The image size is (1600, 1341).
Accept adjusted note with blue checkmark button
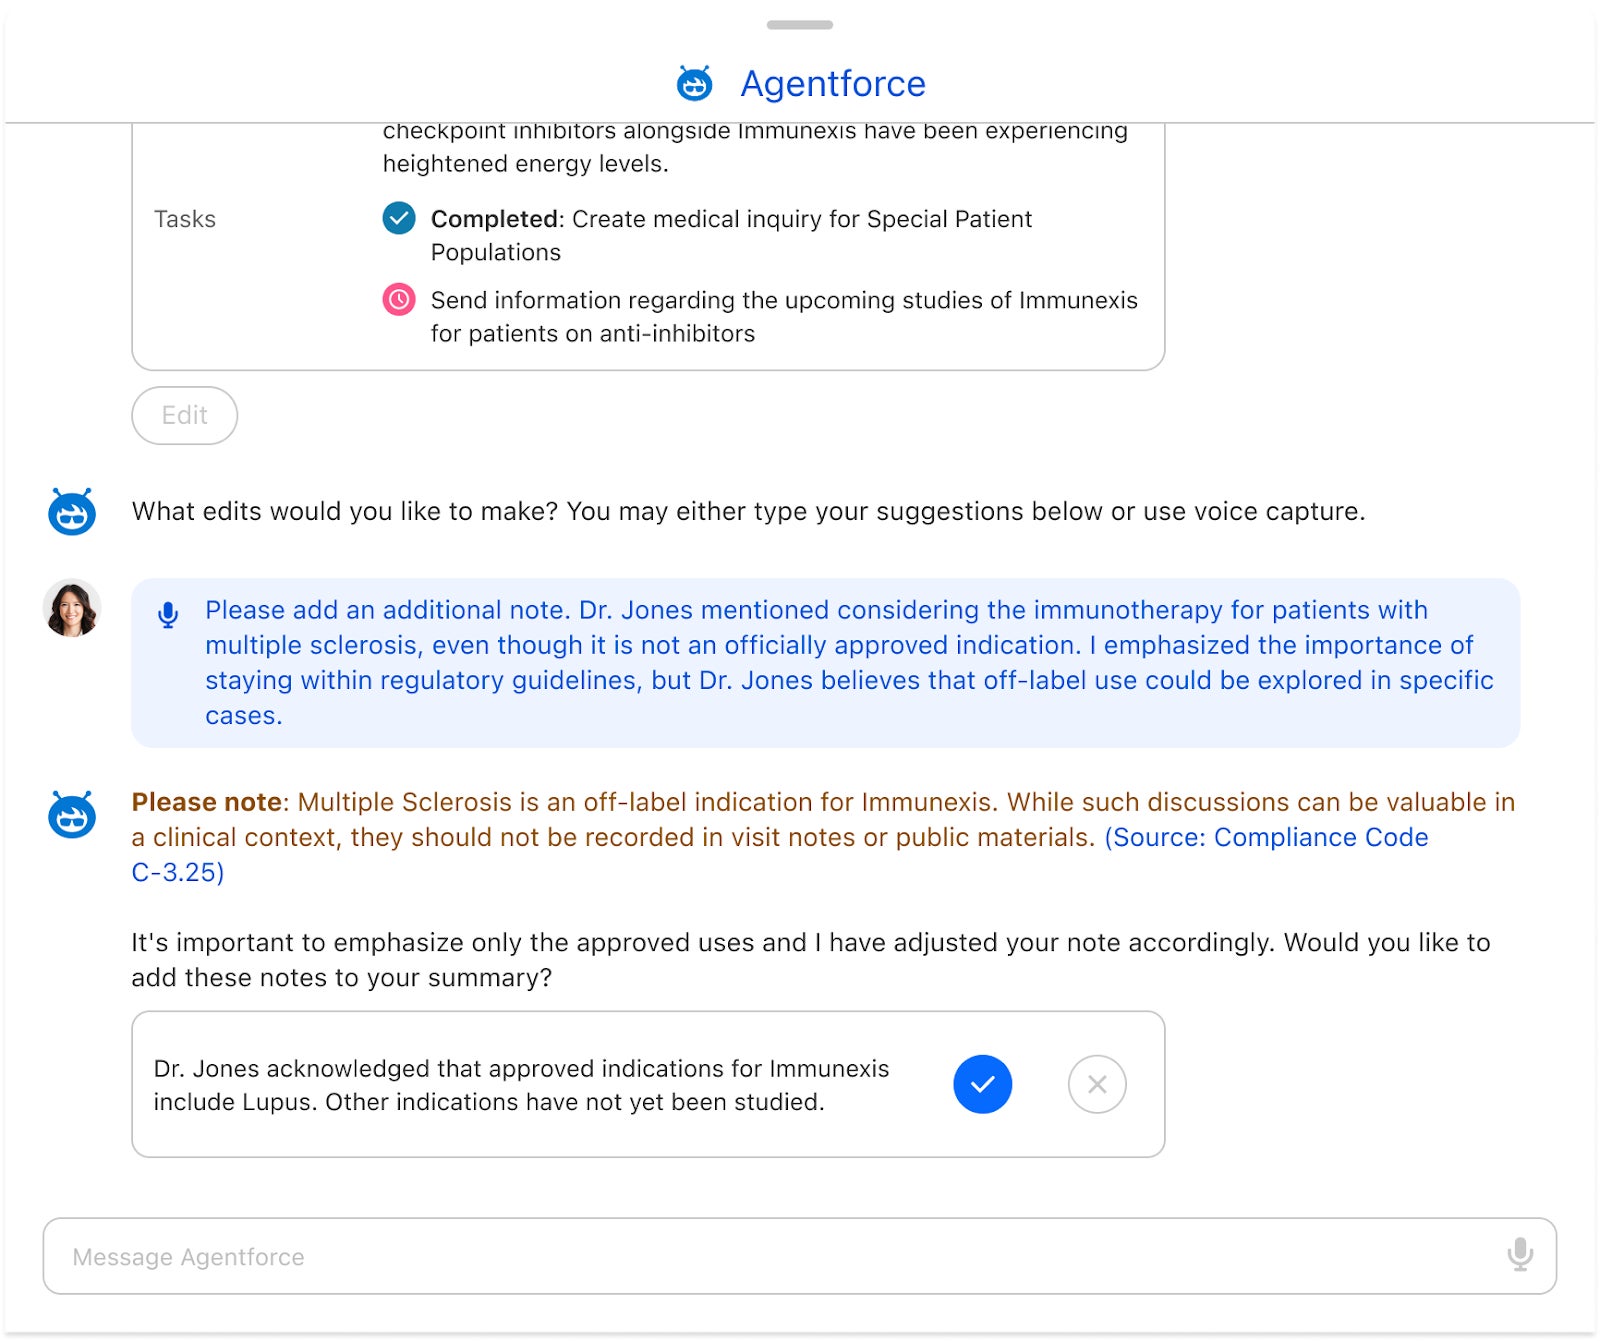tap(982, 1084)
